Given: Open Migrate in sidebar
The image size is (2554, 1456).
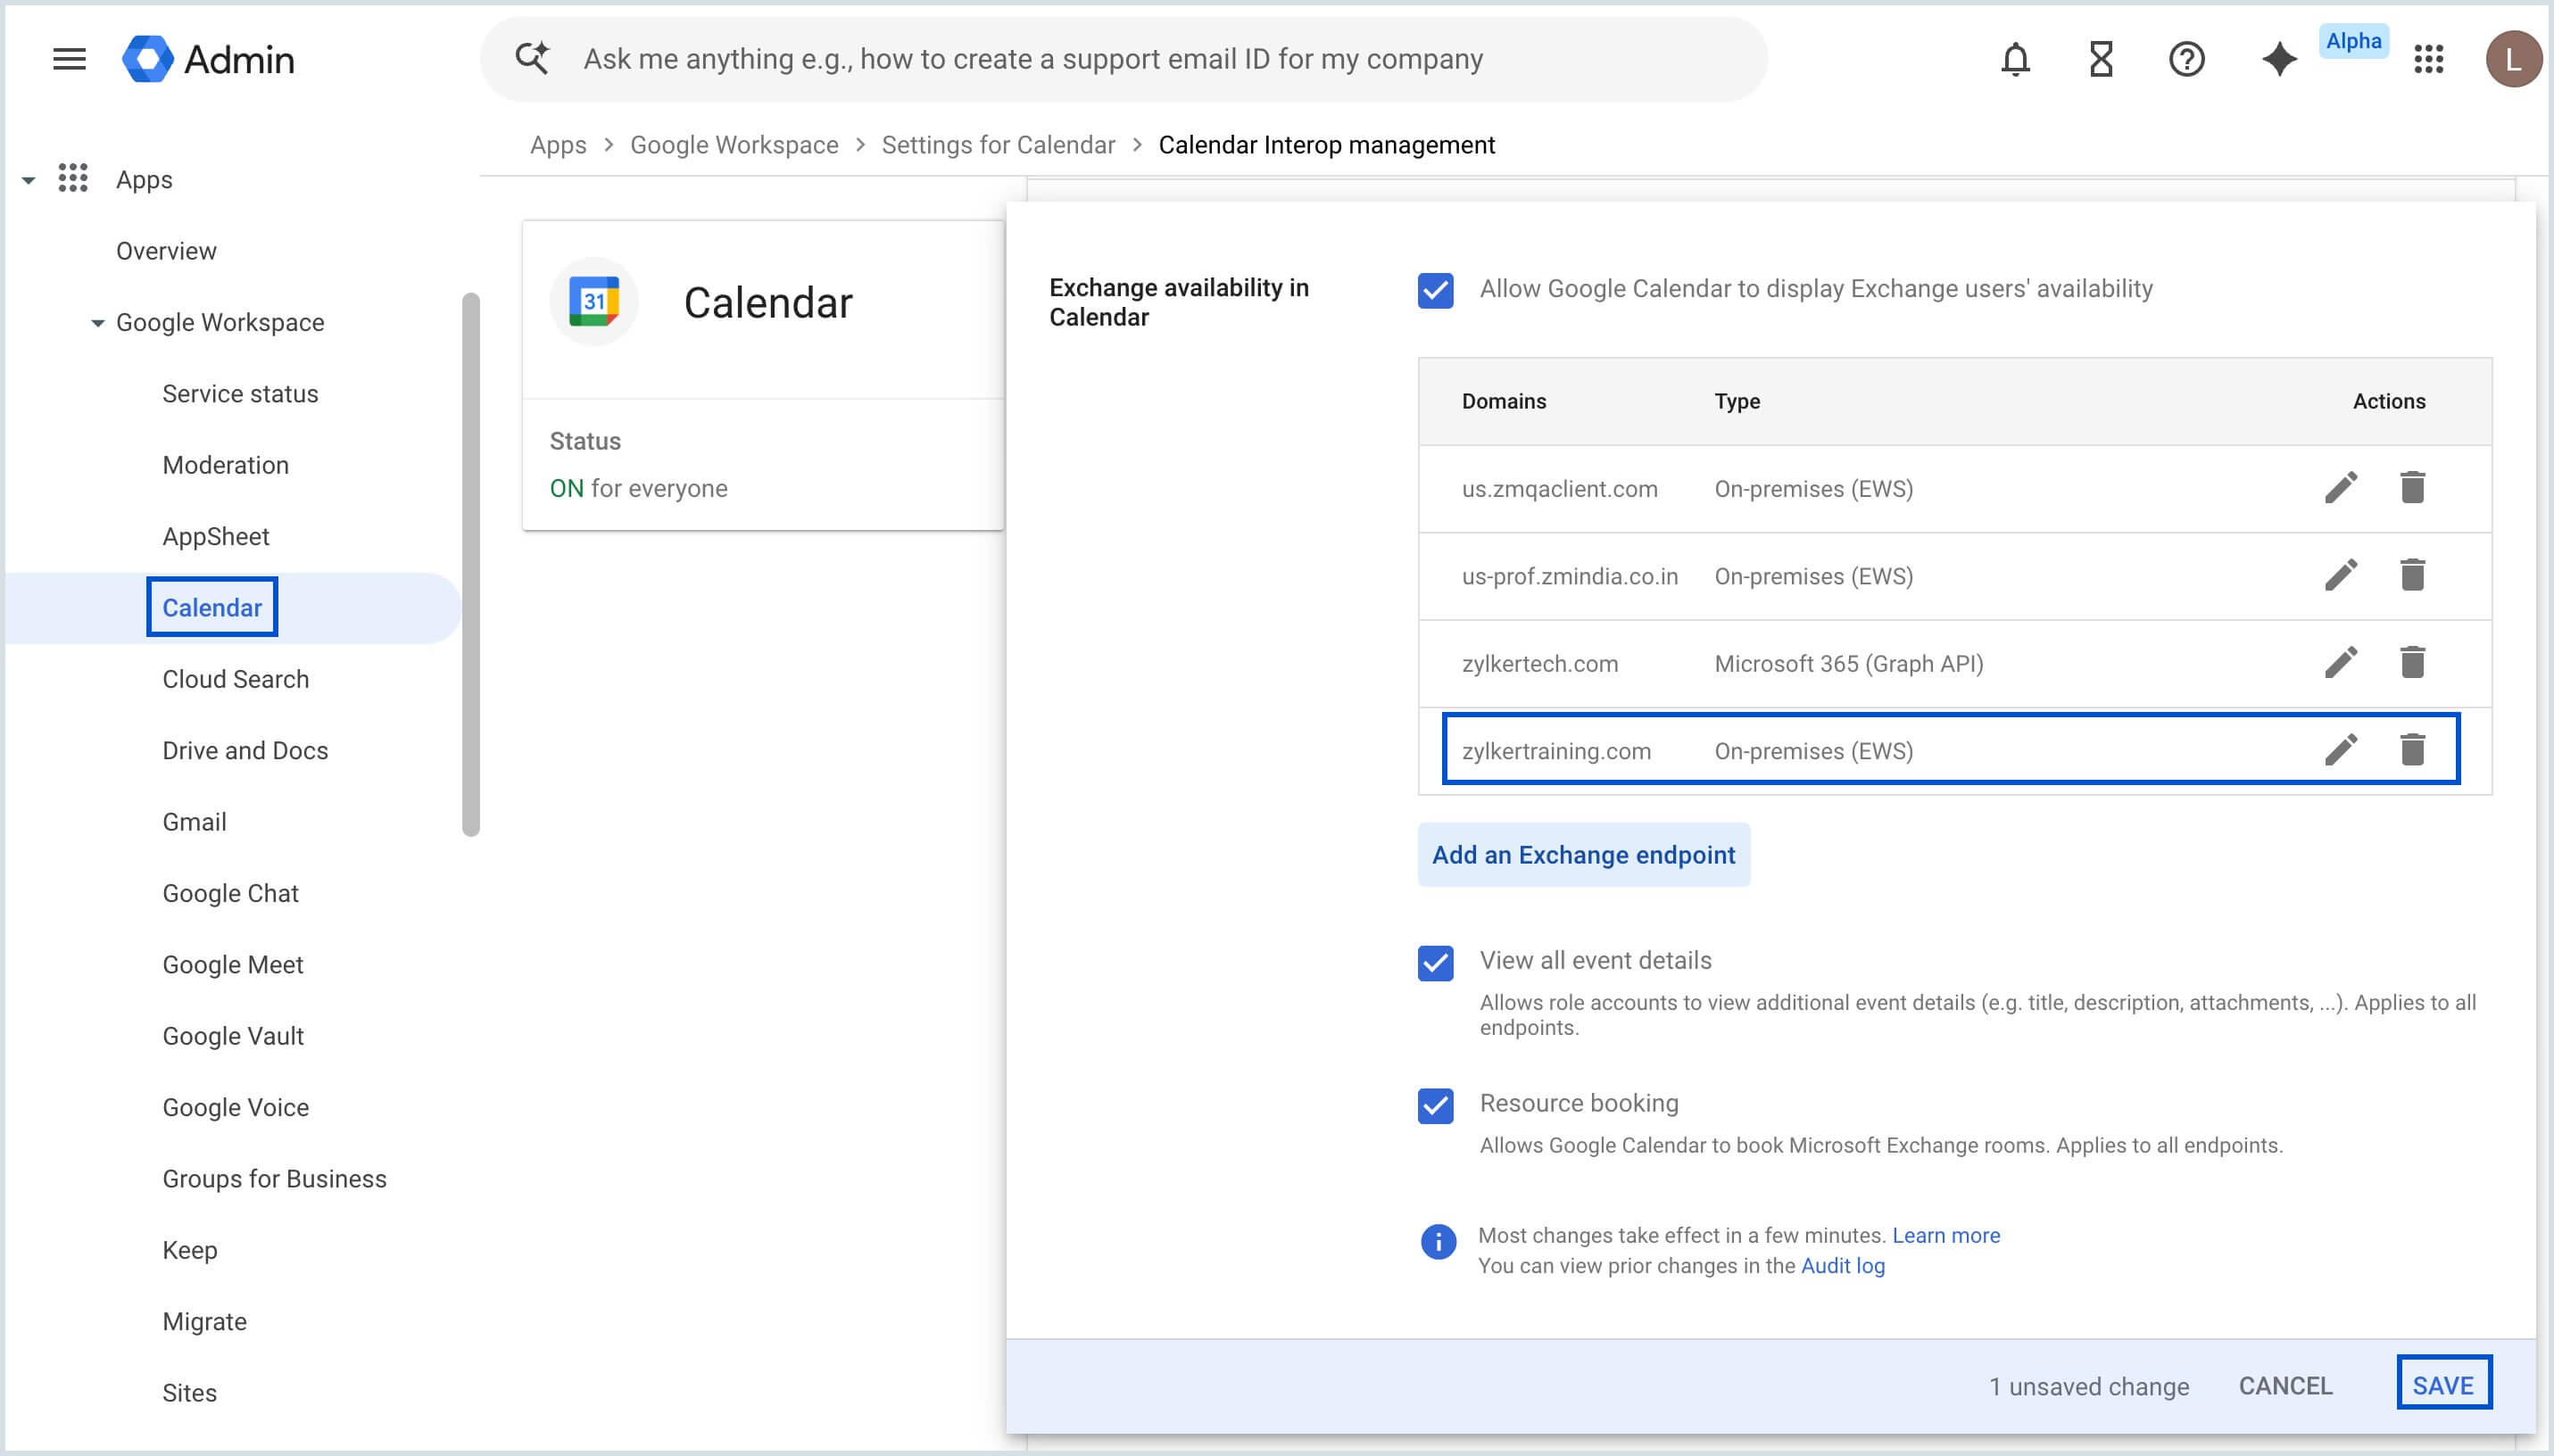Looking at the screenshot, I should [204, 1322].
